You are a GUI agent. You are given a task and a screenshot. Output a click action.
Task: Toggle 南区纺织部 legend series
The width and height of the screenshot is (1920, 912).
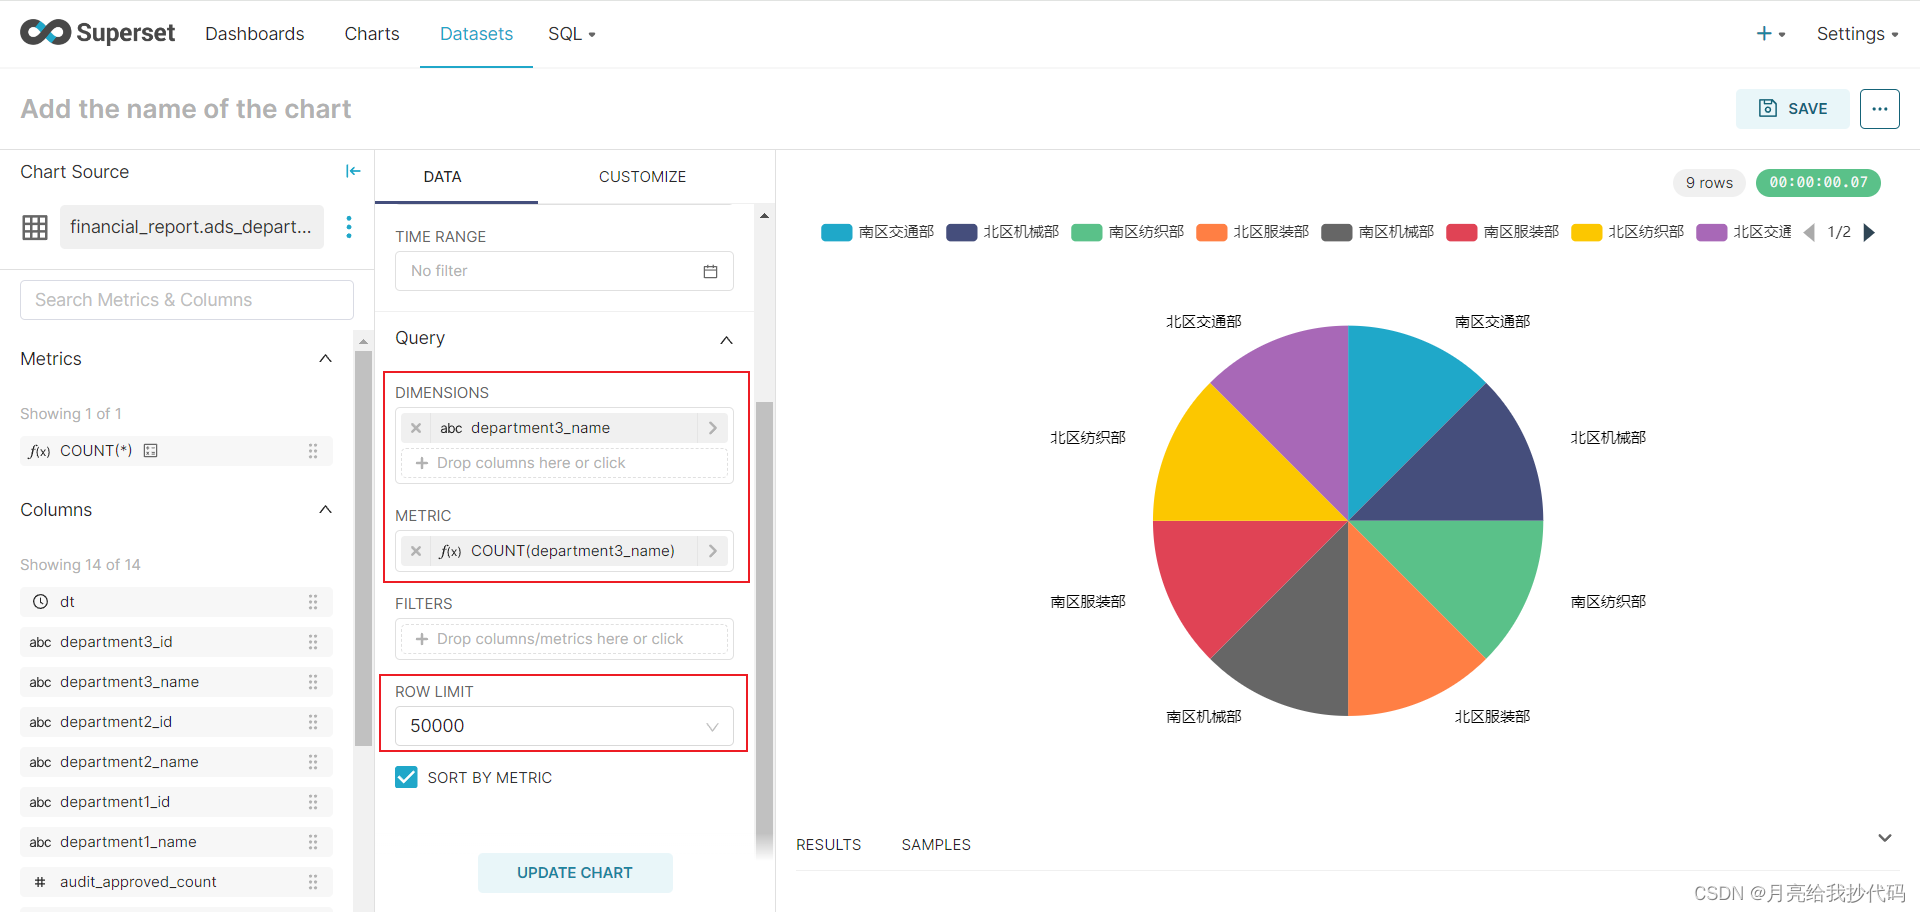click(x=1127, y=232)
